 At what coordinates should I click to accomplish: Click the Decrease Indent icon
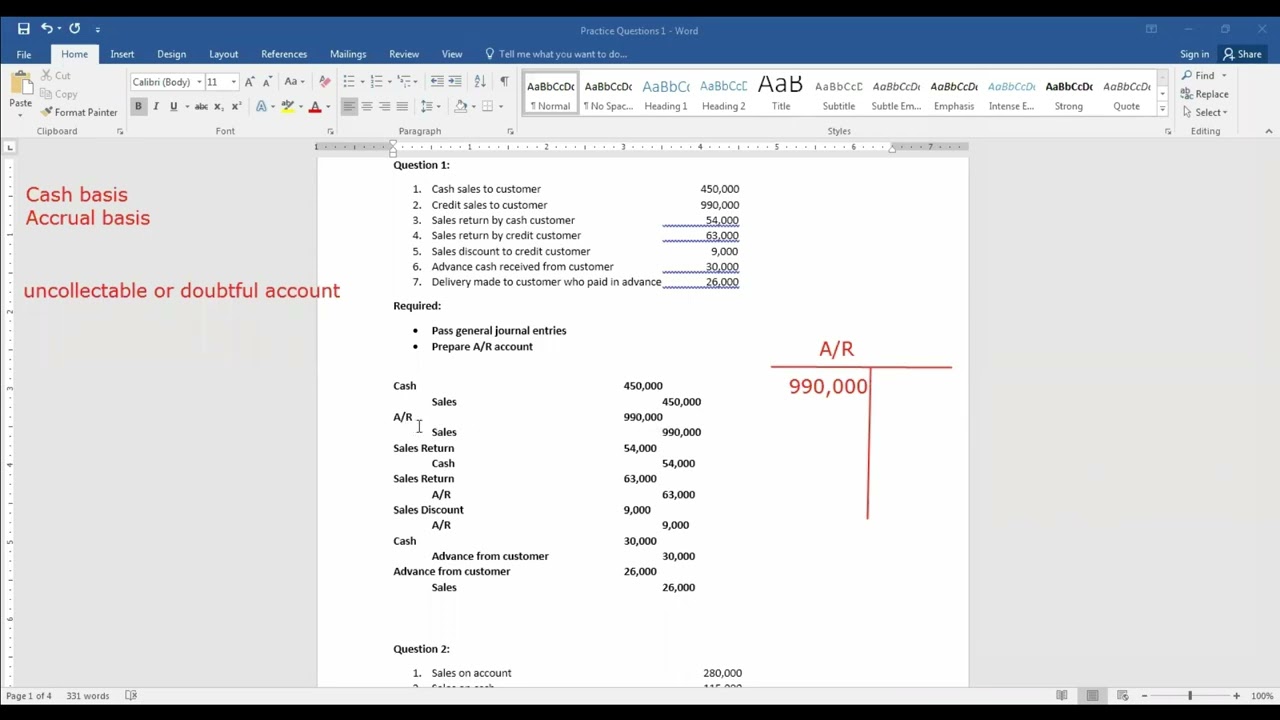point(437,82)
